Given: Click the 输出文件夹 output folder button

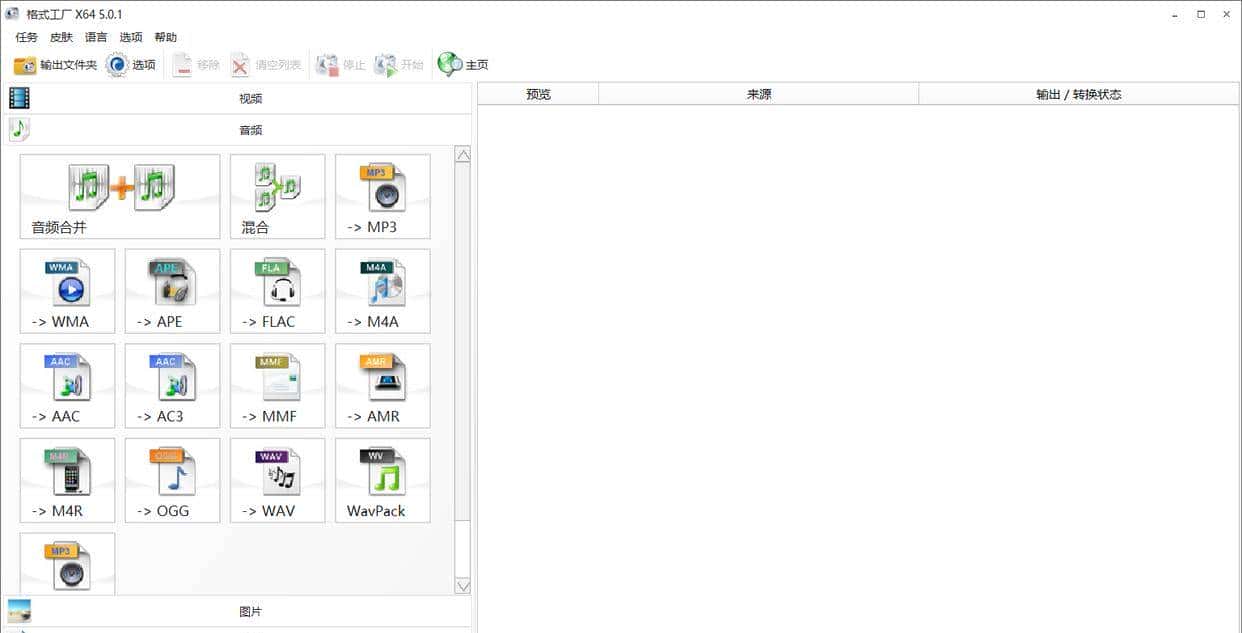Looking at the screenshot, I should (x=55, y=65).
